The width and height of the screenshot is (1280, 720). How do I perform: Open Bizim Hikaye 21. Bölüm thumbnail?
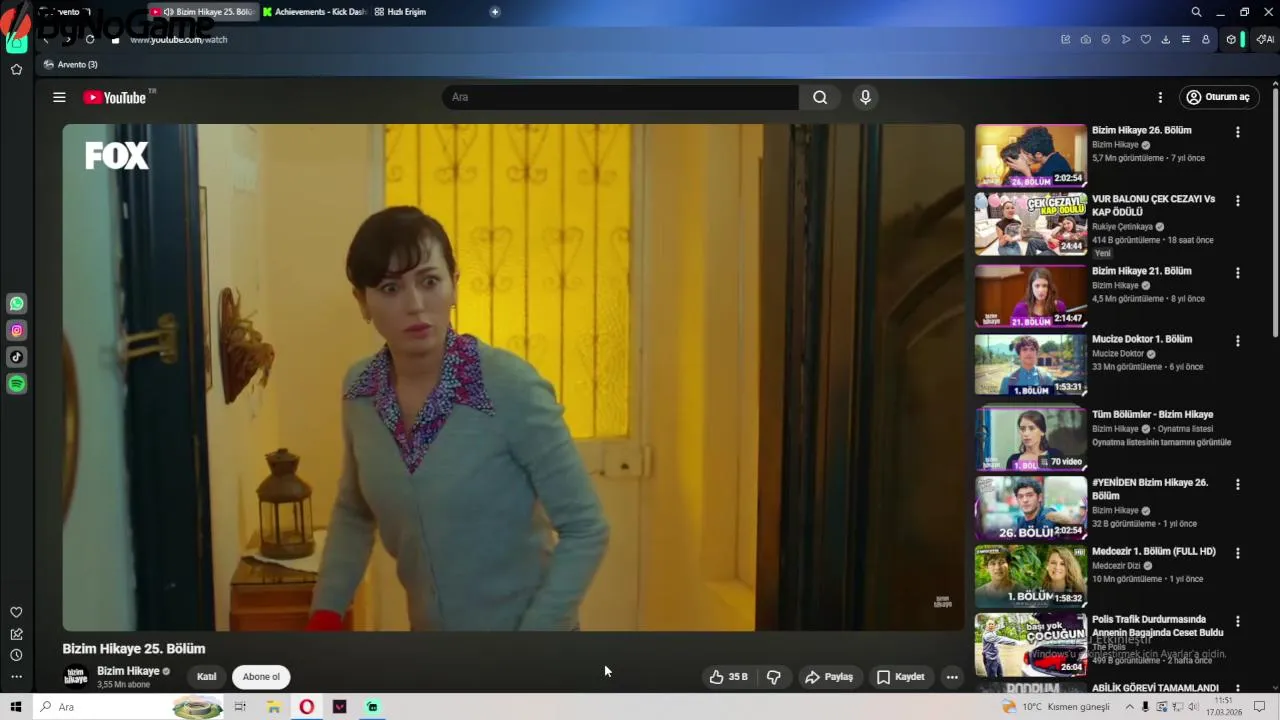[x=1030, y=296]
